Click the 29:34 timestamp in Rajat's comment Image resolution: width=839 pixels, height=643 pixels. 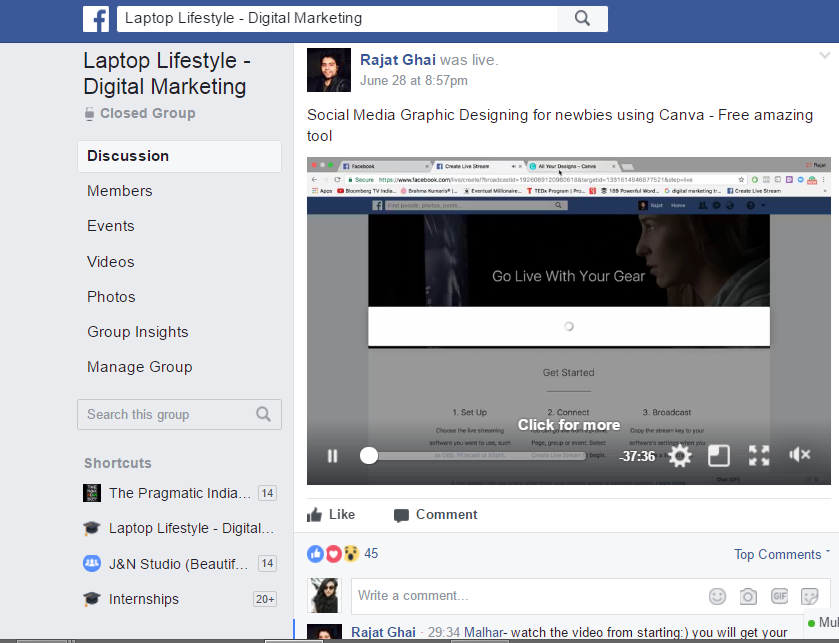pyautogui.click(x=444, y=632)
